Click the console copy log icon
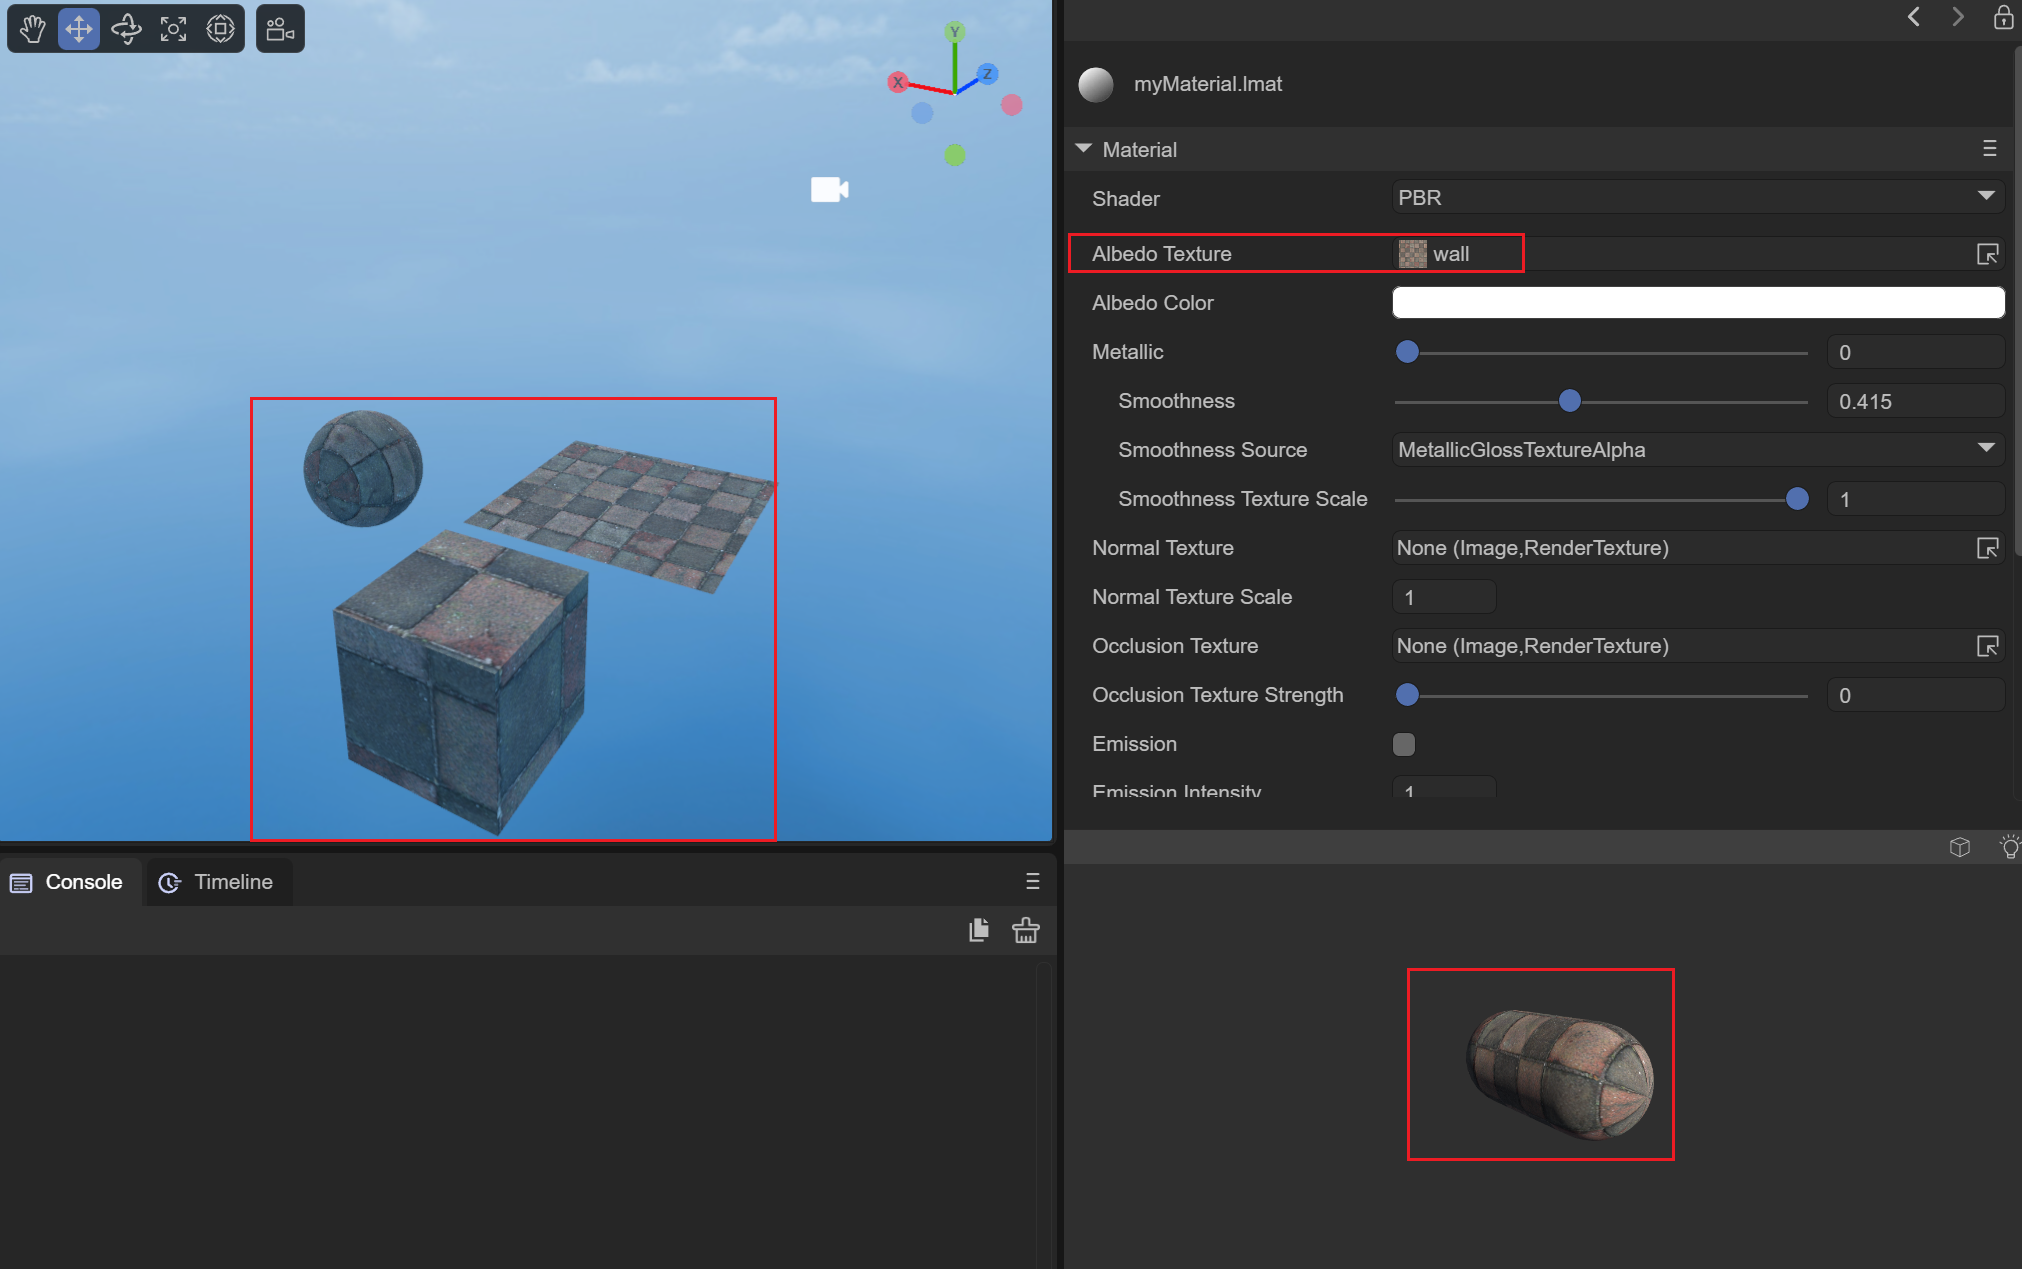2022x1269 pixels. pyautogui.click(x=979, y=930)
